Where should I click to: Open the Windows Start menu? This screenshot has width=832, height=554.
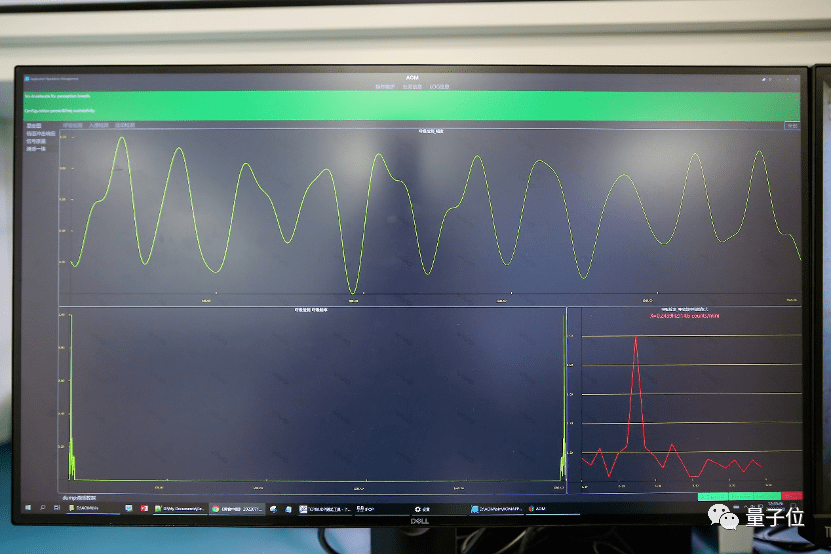click(28, 508)
